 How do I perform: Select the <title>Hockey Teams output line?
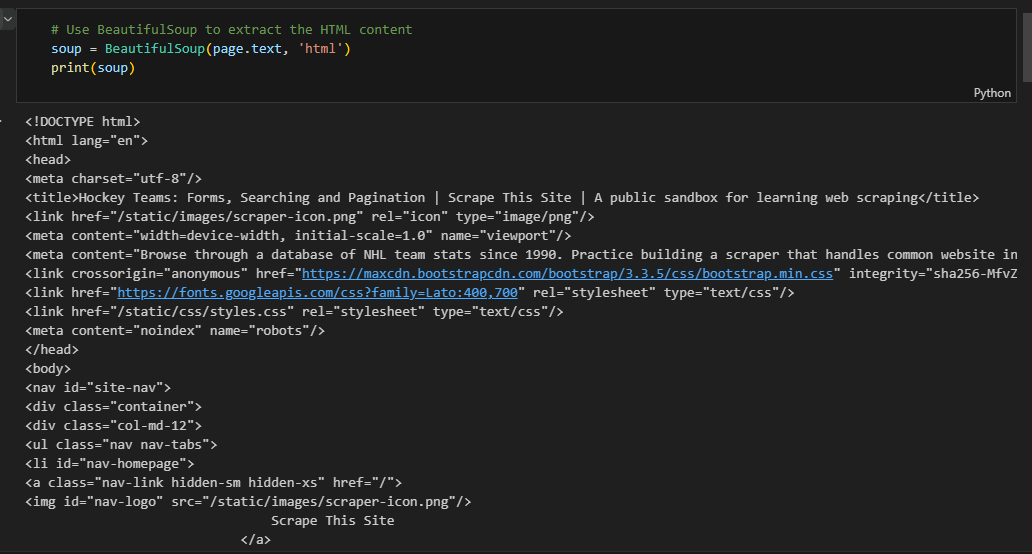click(x=502, y=197)
